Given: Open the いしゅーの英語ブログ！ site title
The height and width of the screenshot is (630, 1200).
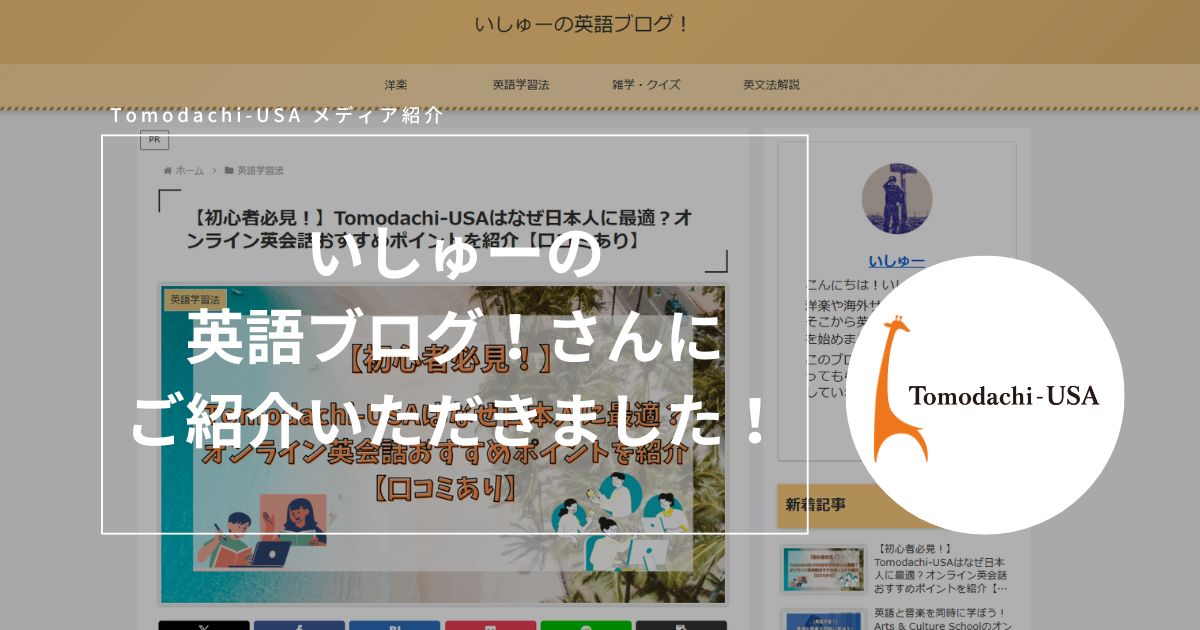Looking at the screenshot, I should [x=582, y=23].
